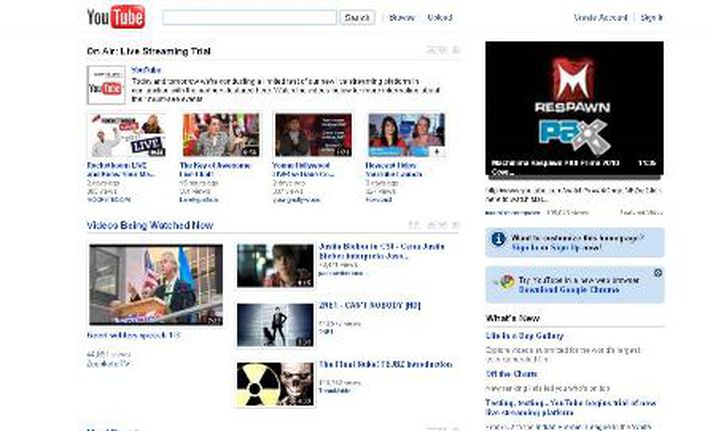Image resolution: width=713 pixels, height=431 pixels.
Task: Click the Young Hollywood title link
Action: [303, 170]
